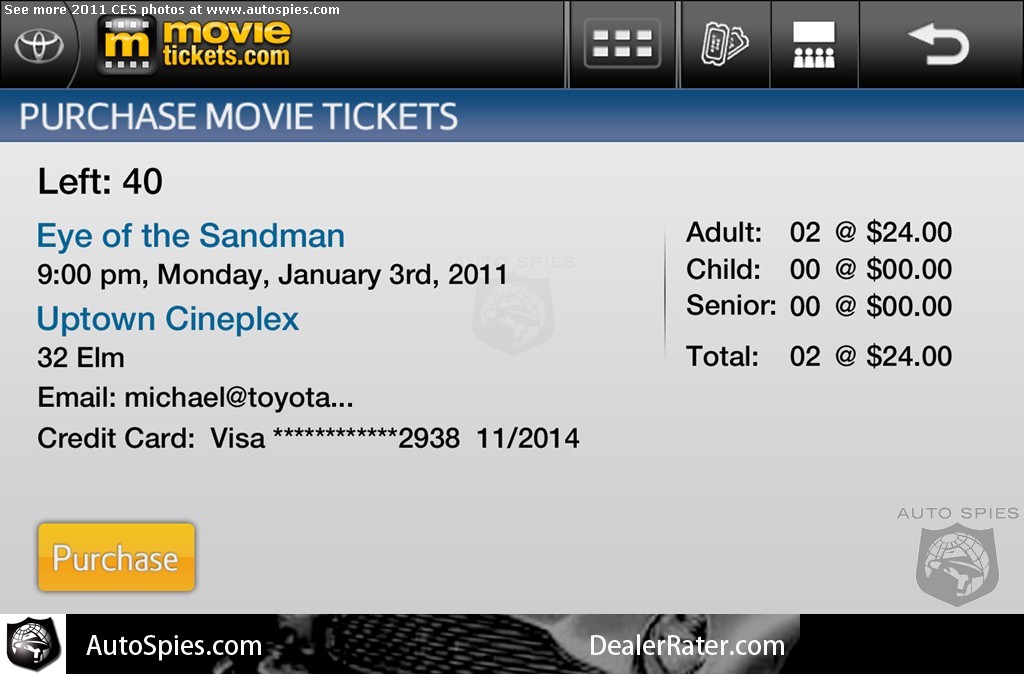This screenshot has width=1024, height=674.
Task: Click the Purchase Movie Tickets header
Action: pos(238,117)
